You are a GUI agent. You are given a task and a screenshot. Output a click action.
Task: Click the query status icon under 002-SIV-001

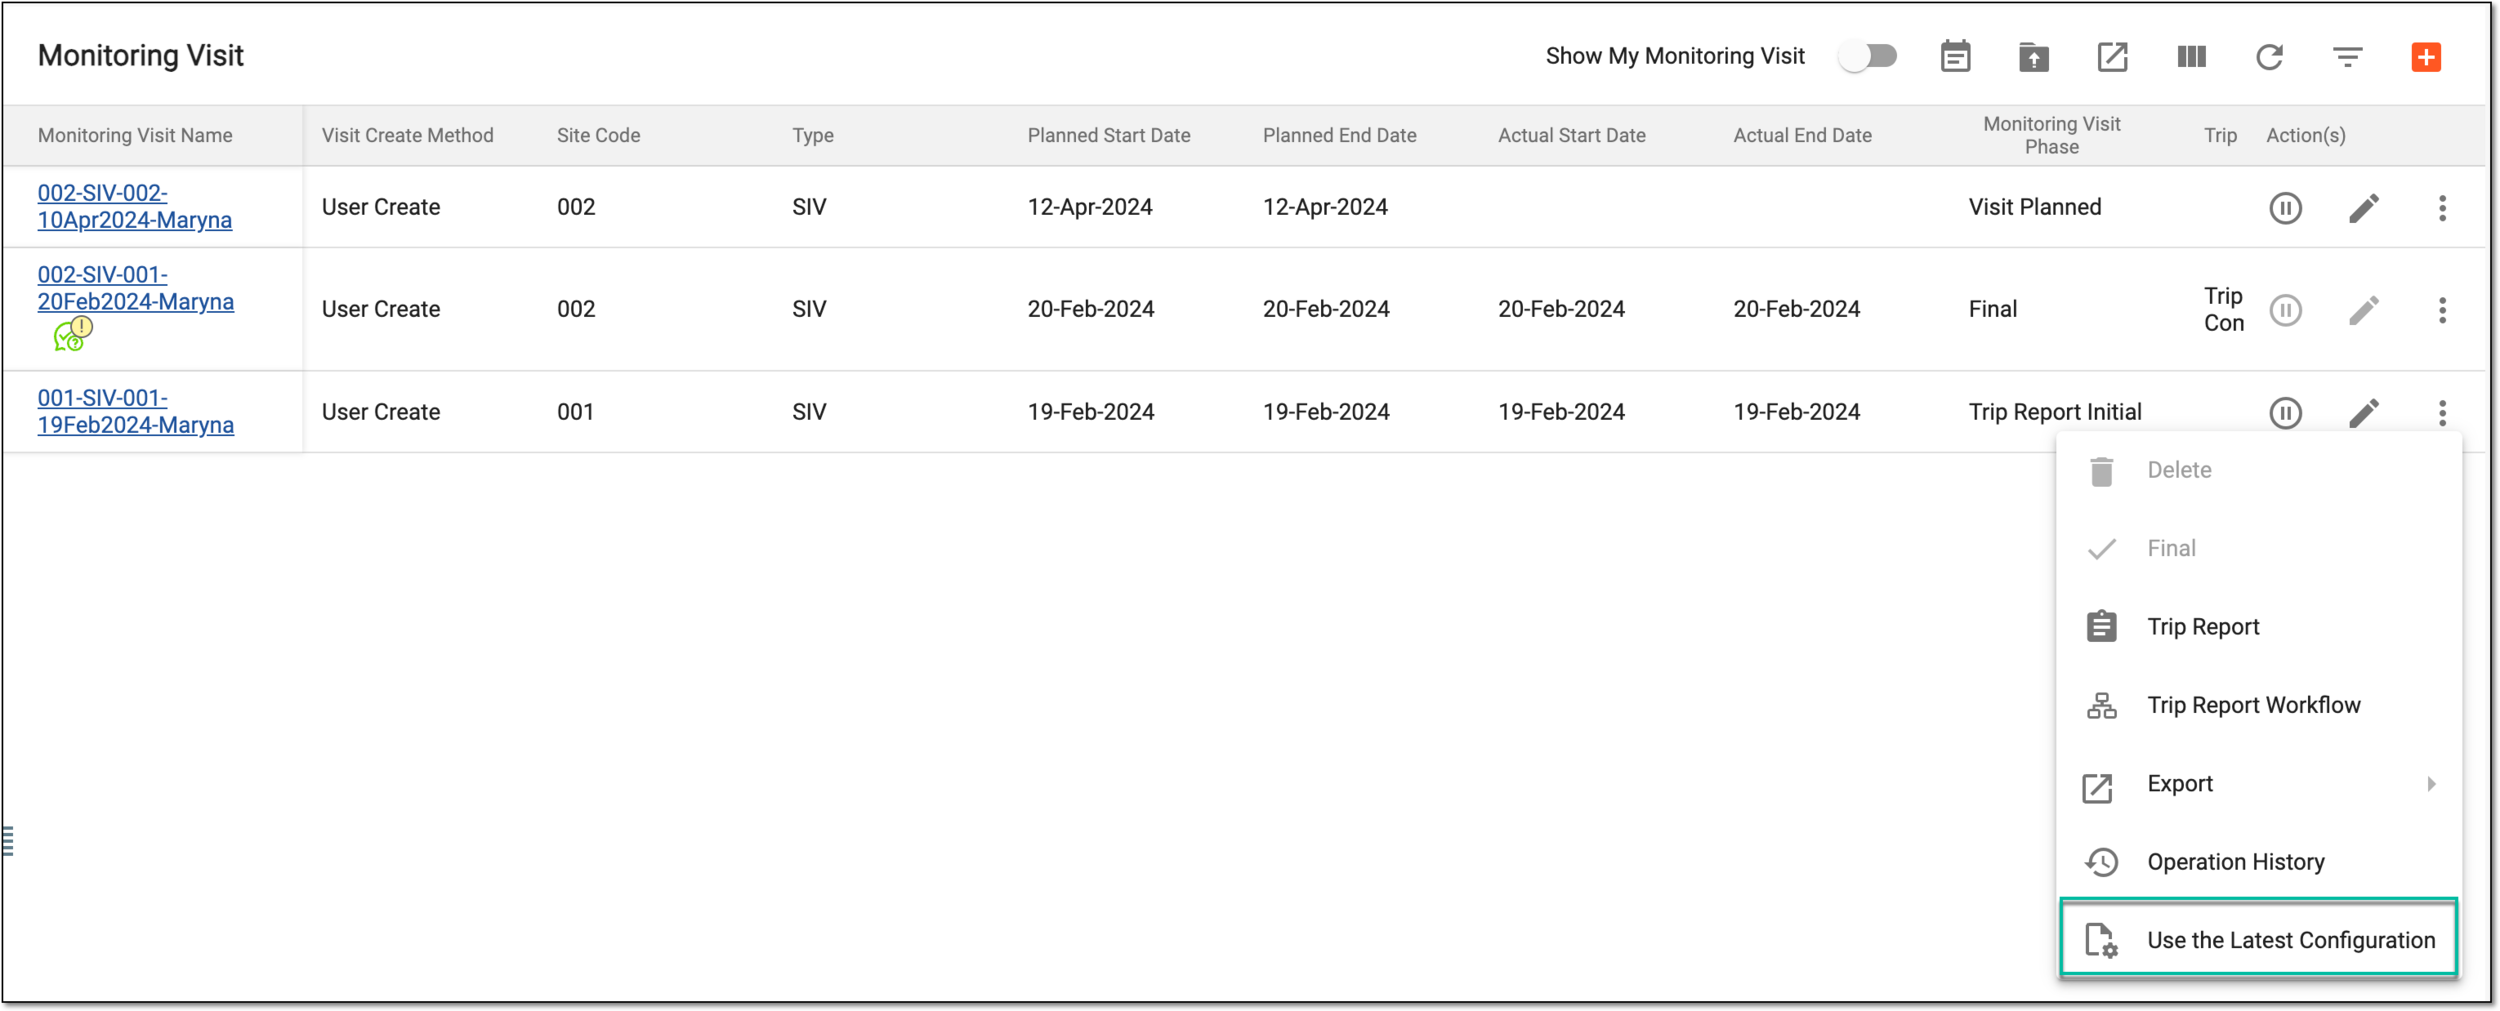click(x=72, y=334)
